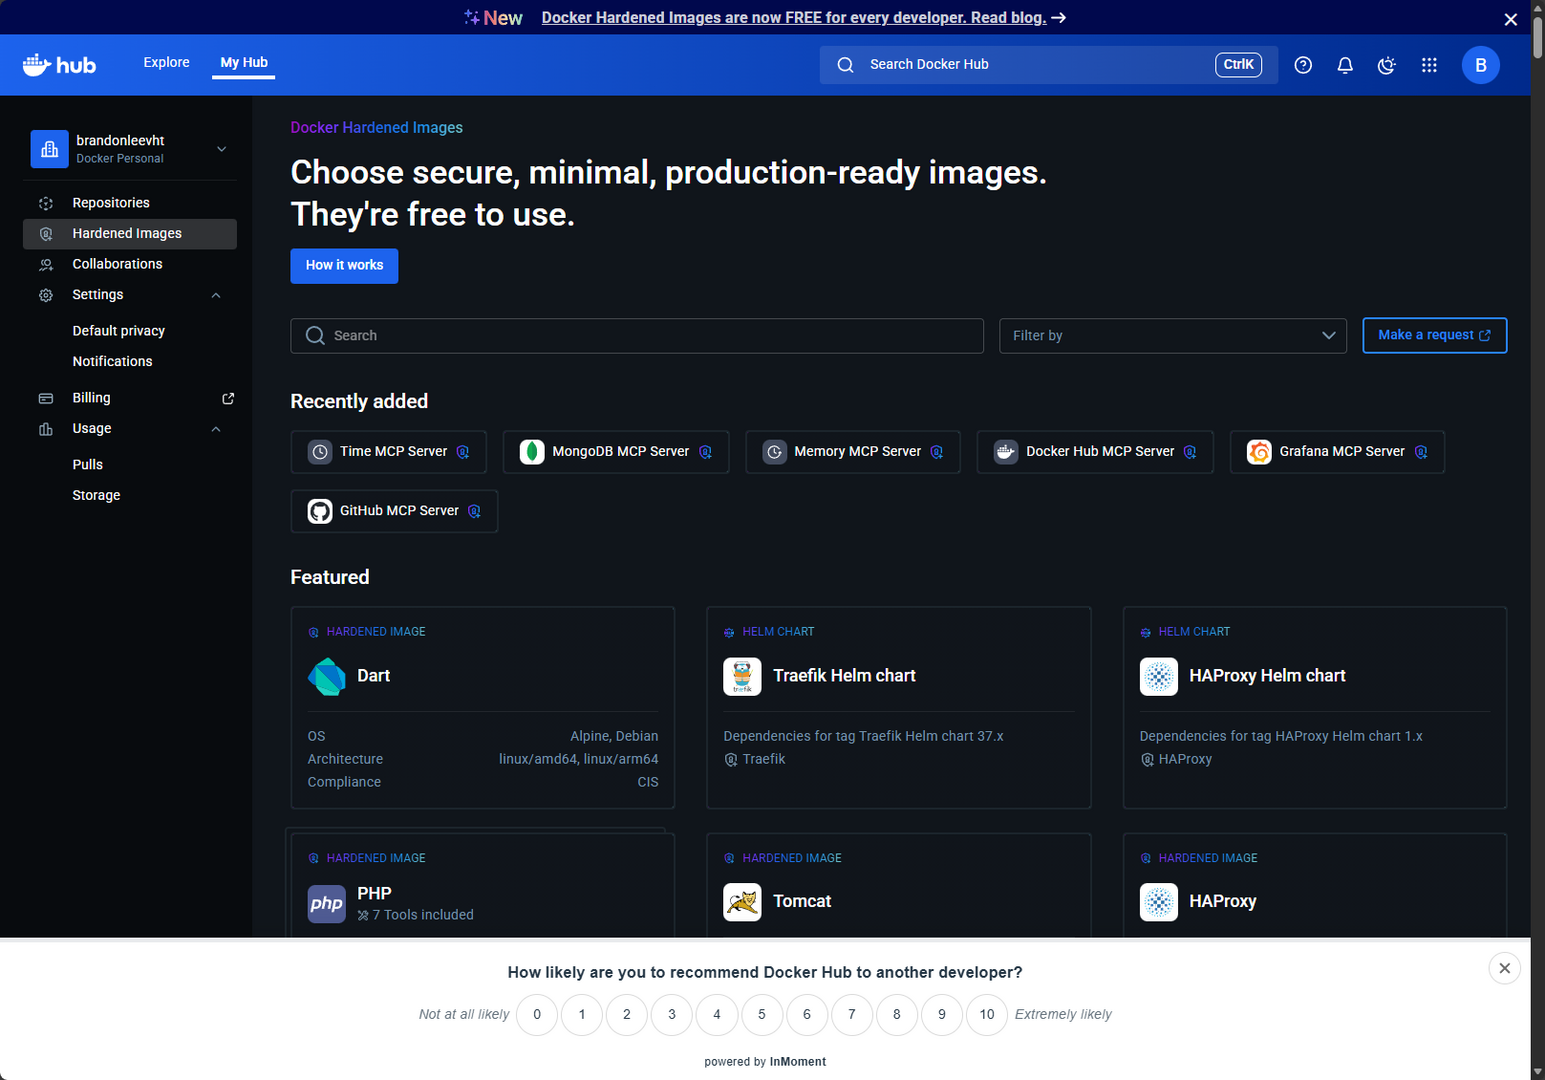The height and width of the screenshot is (1080, 1545).
Task: Collapse the Settings section chevron
Action: tap(216, 295)
